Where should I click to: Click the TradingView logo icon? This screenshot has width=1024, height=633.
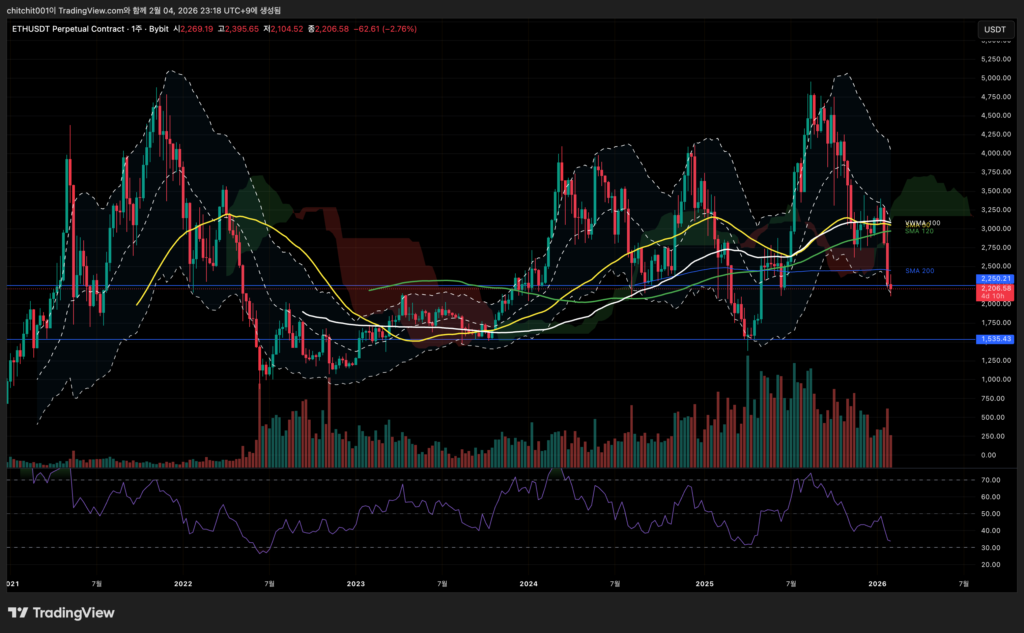pyautogui.click(x=18, y=613)
